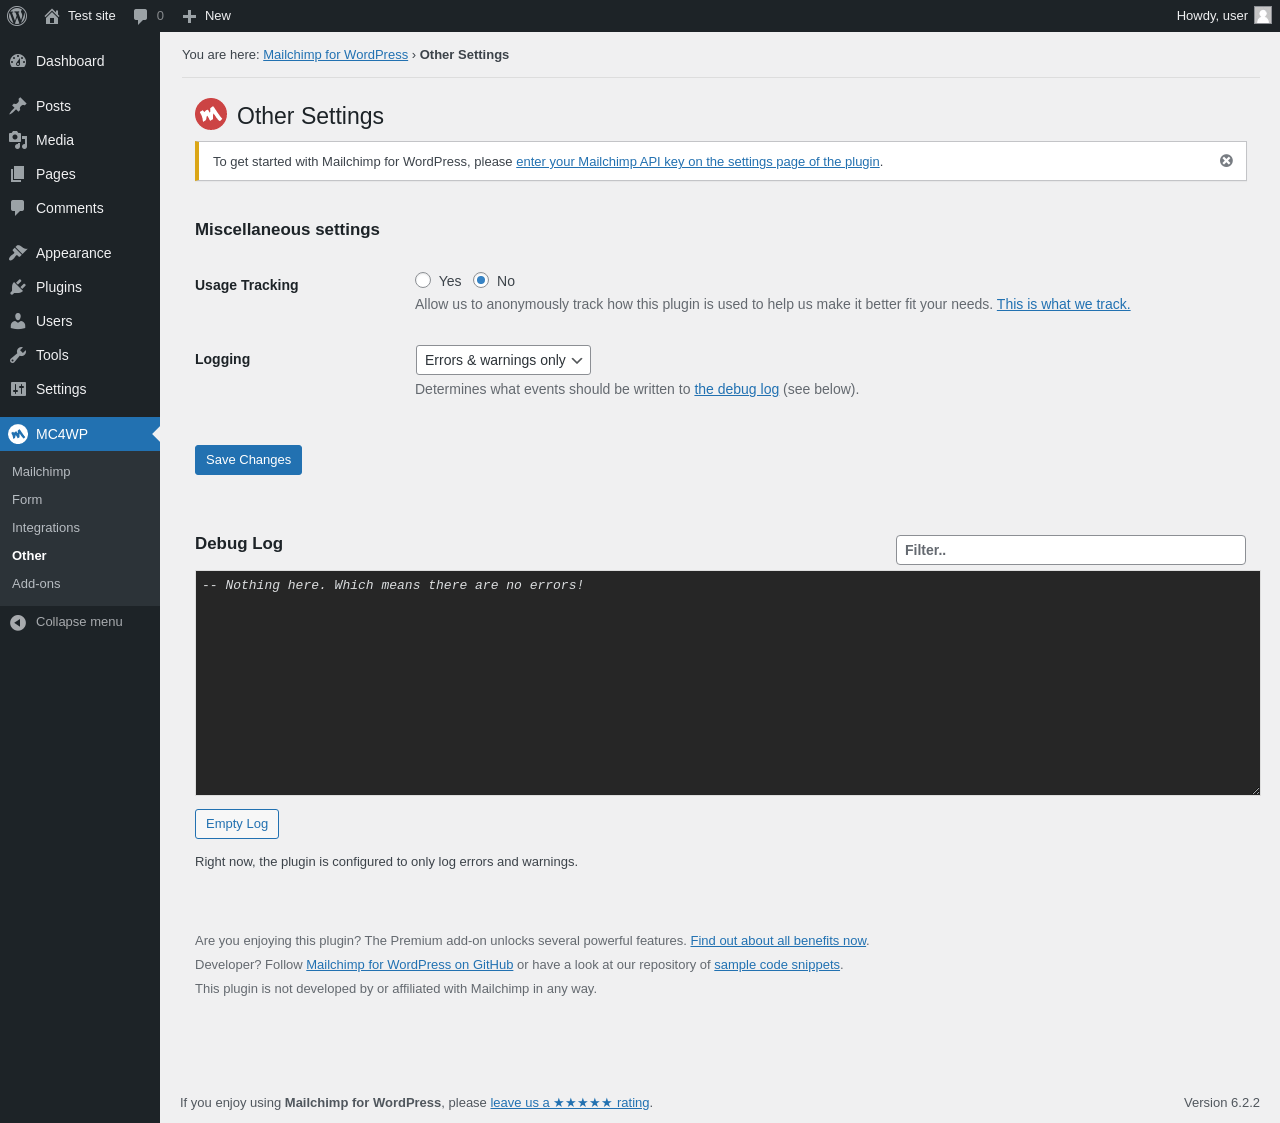
Task: Open the New content menu
Action: 207,16
